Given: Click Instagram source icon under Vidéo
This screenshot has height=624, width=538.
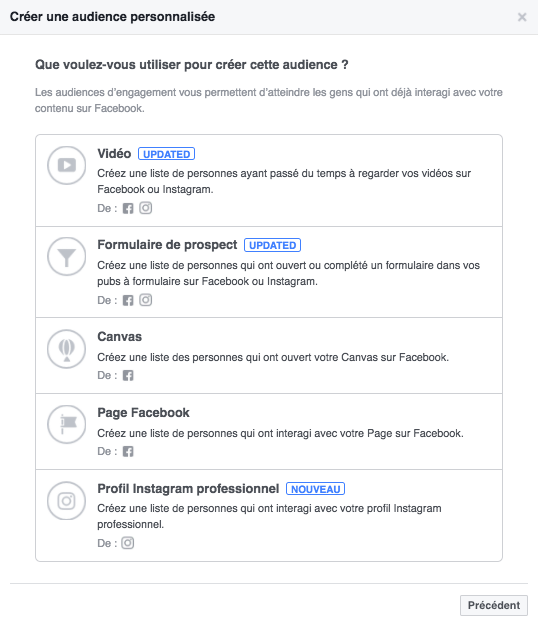Looking at the screenshot, I should click(146, 208).
